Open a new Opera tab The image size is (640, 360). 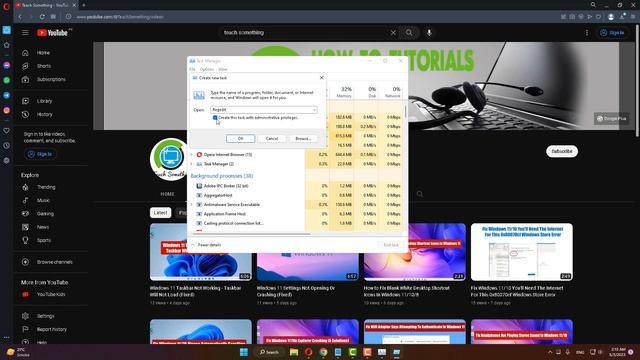tap(84, 5)
